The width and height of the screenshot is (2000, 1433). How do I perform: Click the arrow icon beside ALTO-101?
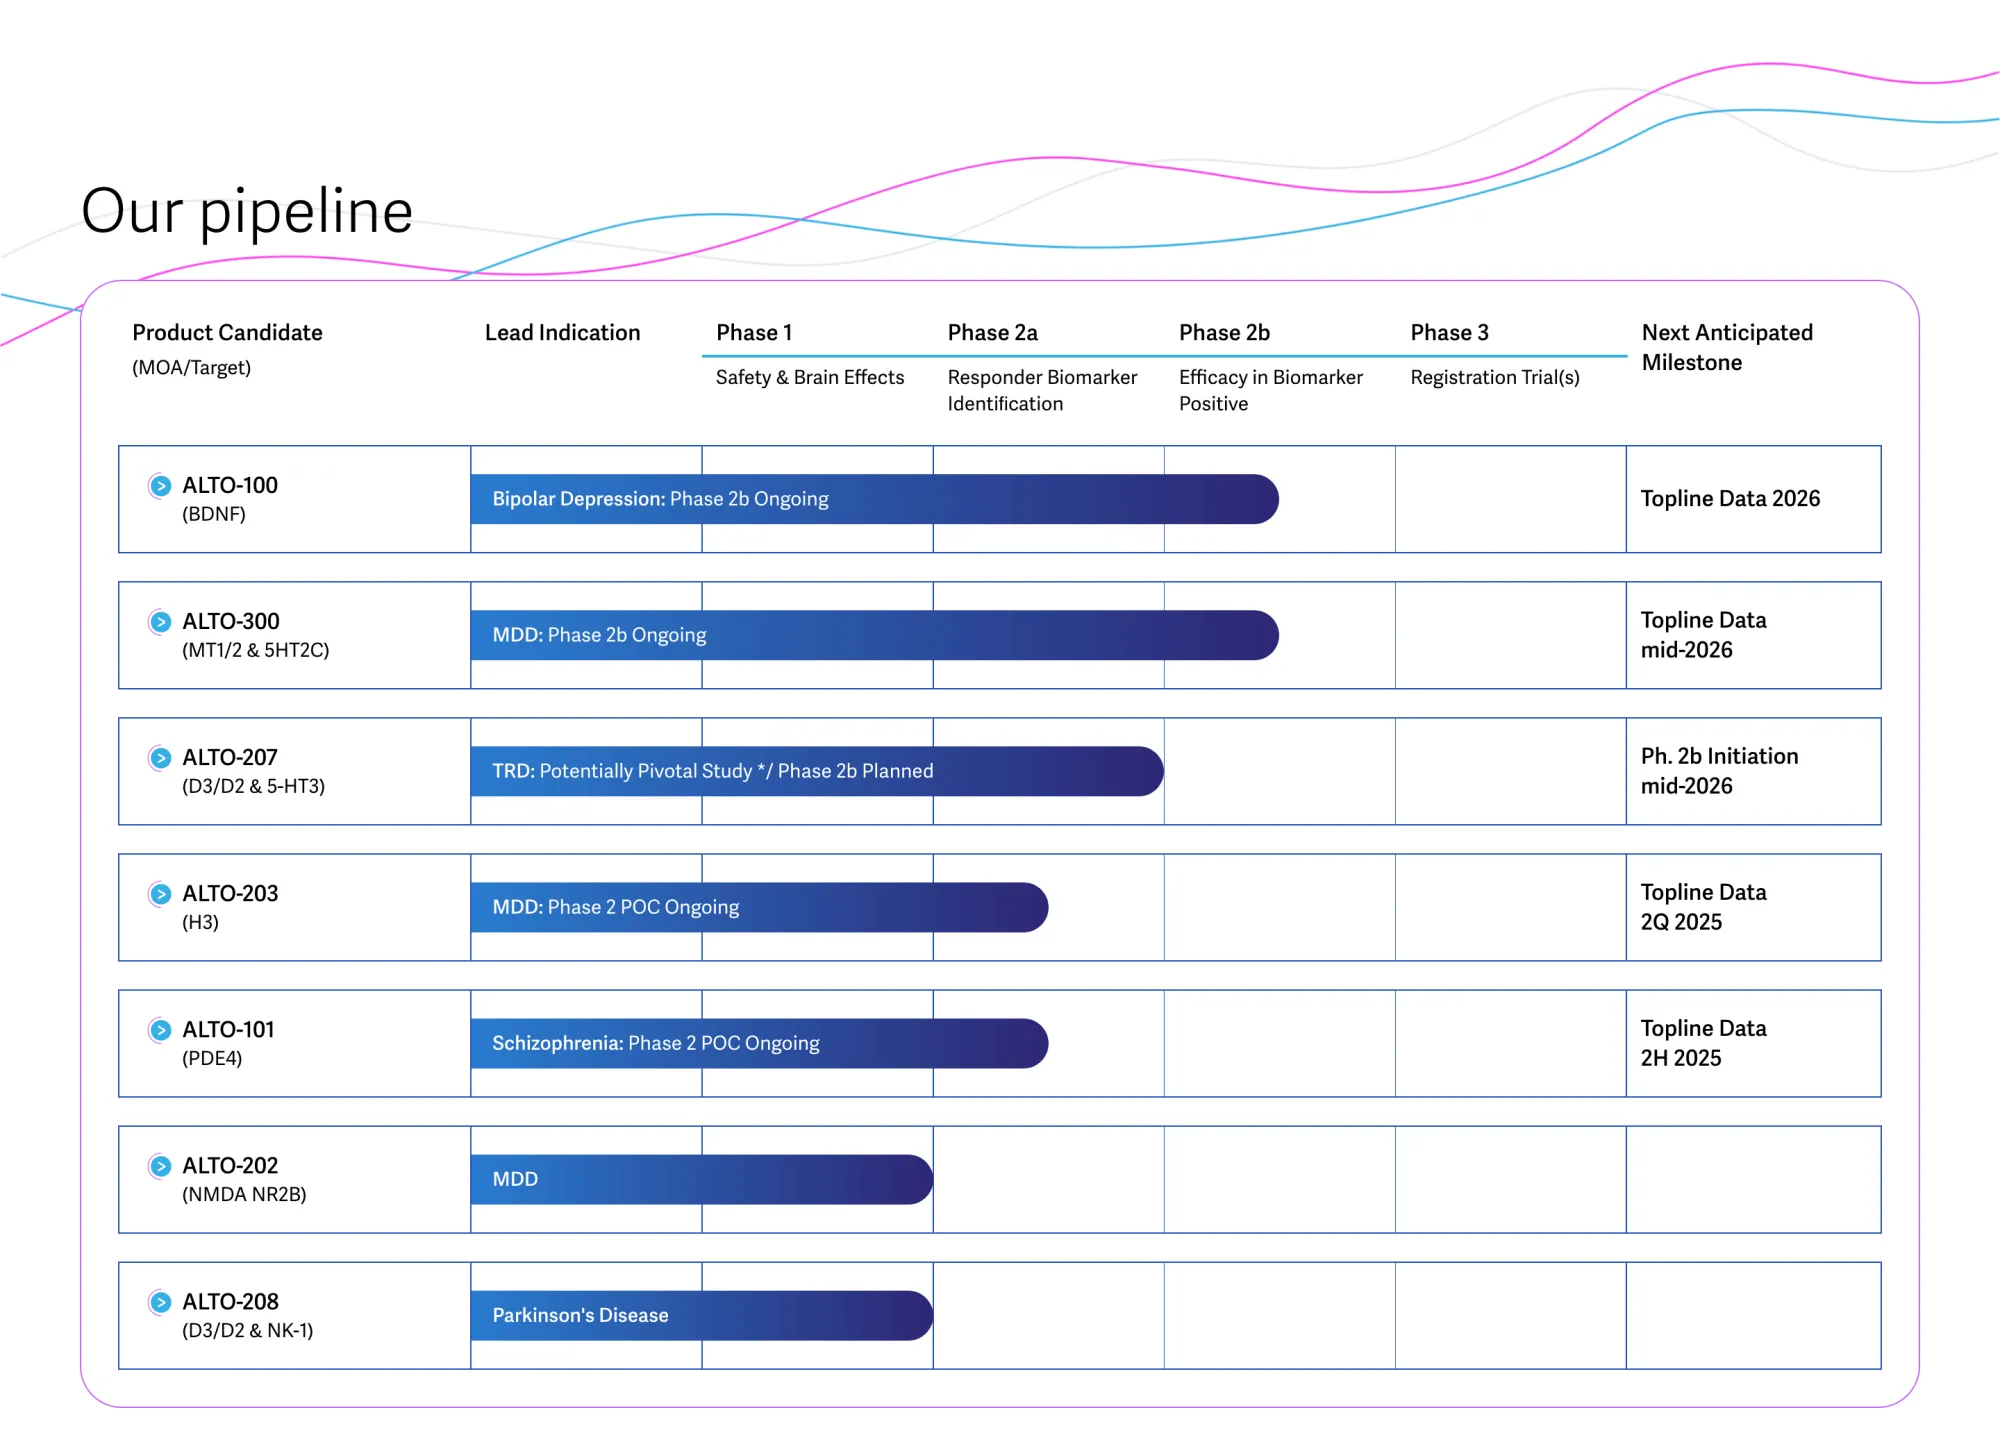point(160,1030)
